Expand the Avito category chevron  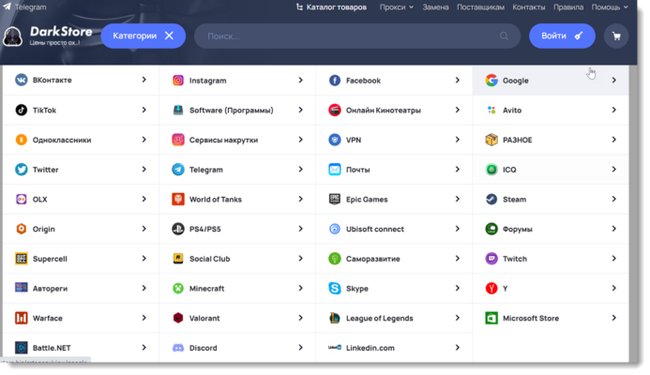[614, 110]
